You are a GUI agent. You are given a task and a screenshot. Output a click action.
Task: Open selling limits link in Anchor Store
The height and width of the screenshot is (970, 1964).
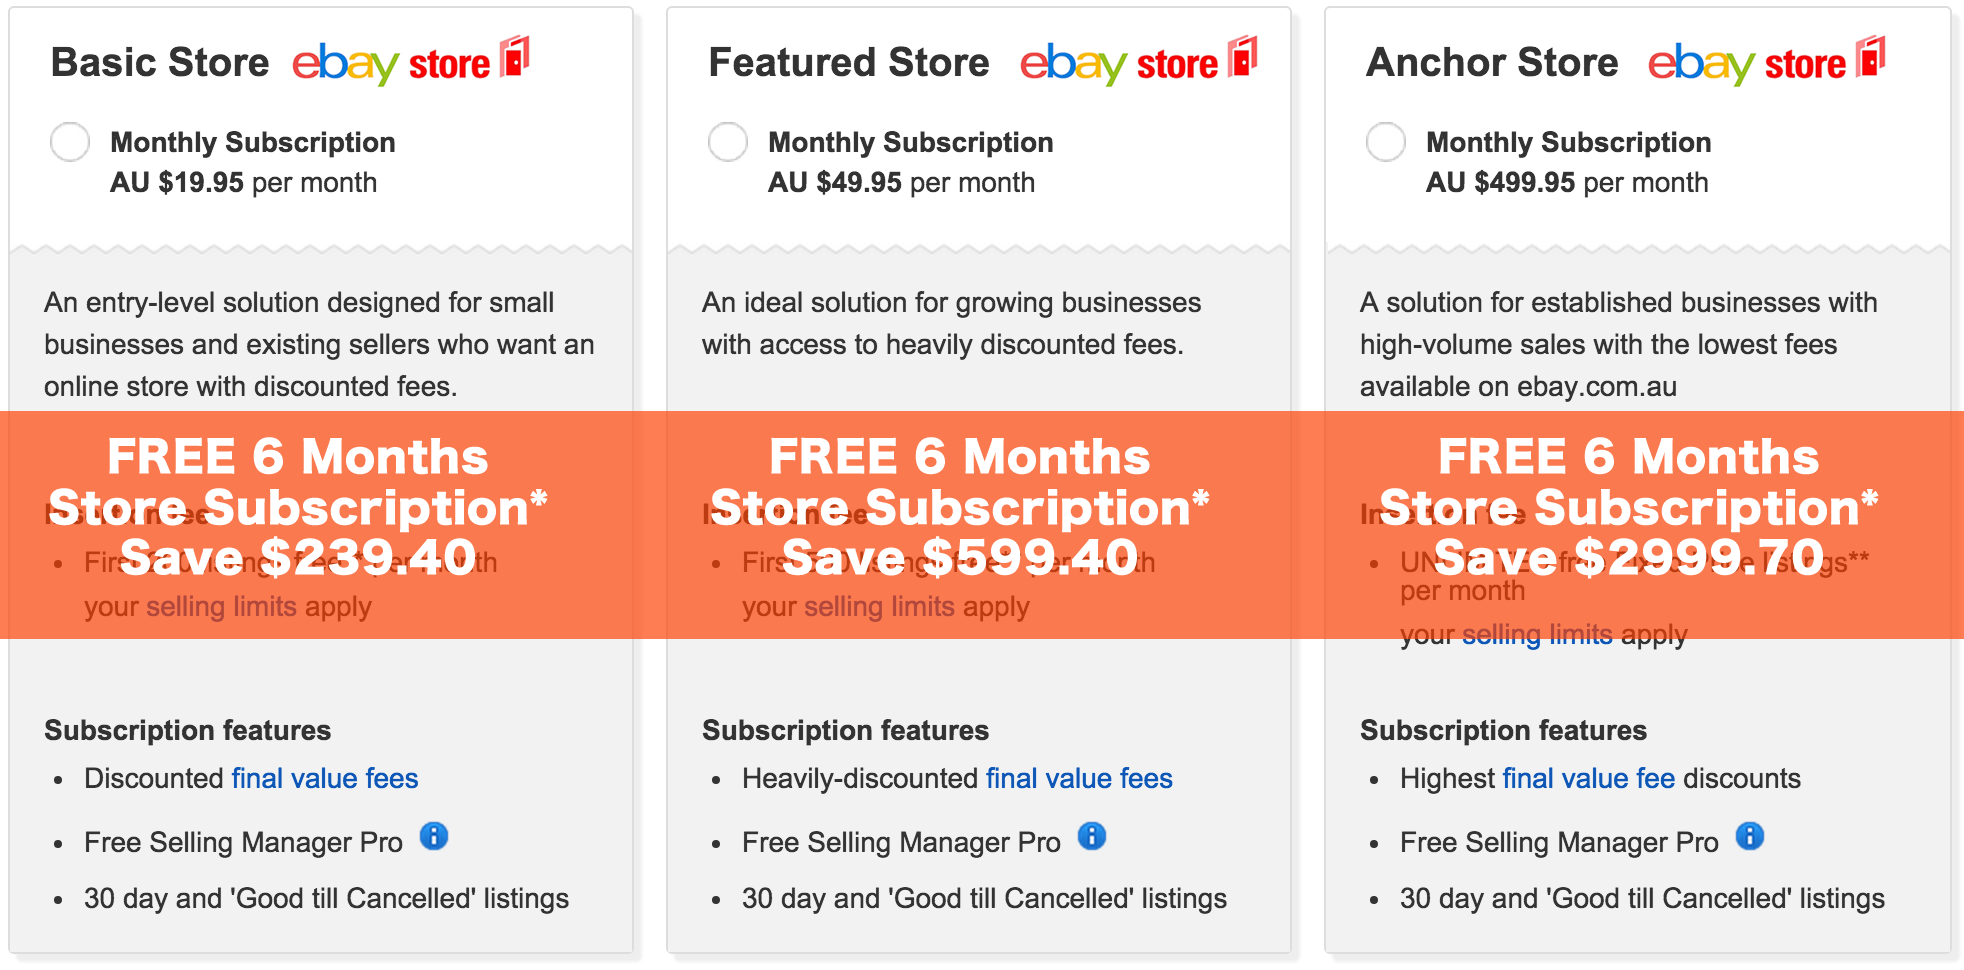click(1537, 634)
